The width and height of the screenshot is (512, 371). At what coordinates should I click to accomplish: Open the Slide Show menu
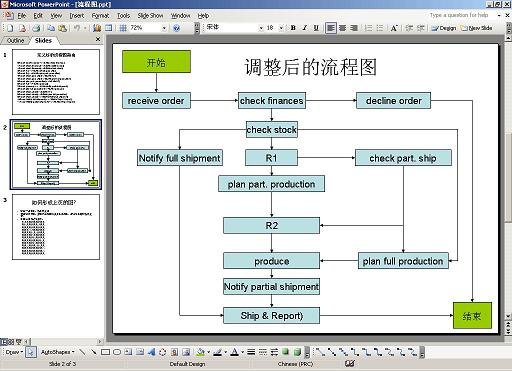point(150,16)
